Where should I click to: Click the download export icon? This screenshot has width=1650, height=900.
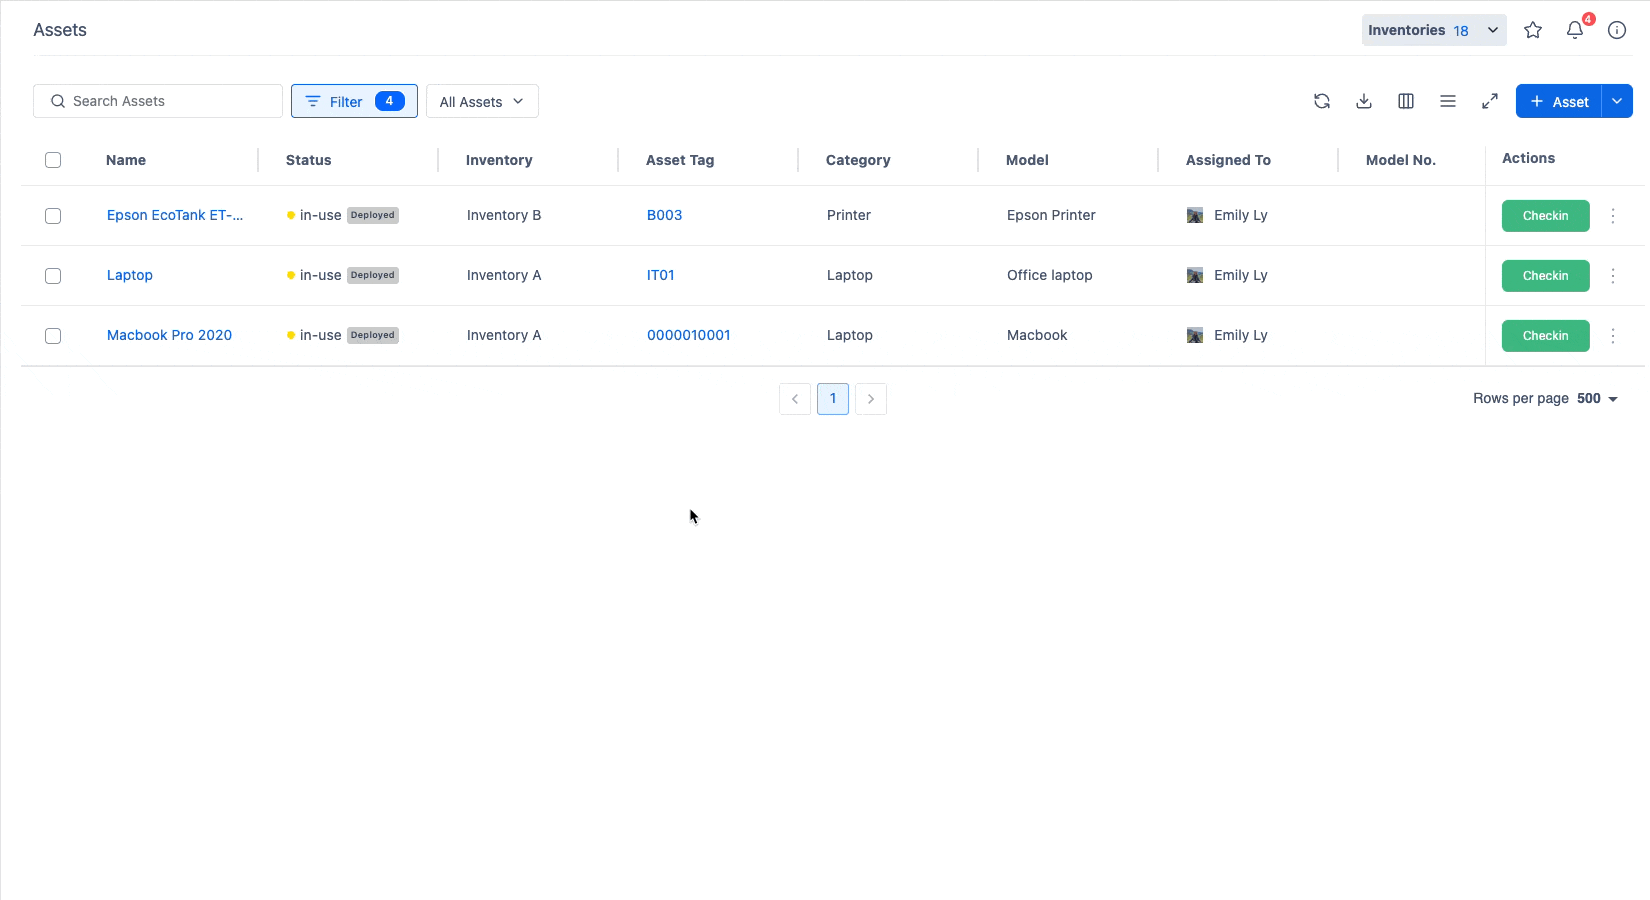[x=1363, y=101]
